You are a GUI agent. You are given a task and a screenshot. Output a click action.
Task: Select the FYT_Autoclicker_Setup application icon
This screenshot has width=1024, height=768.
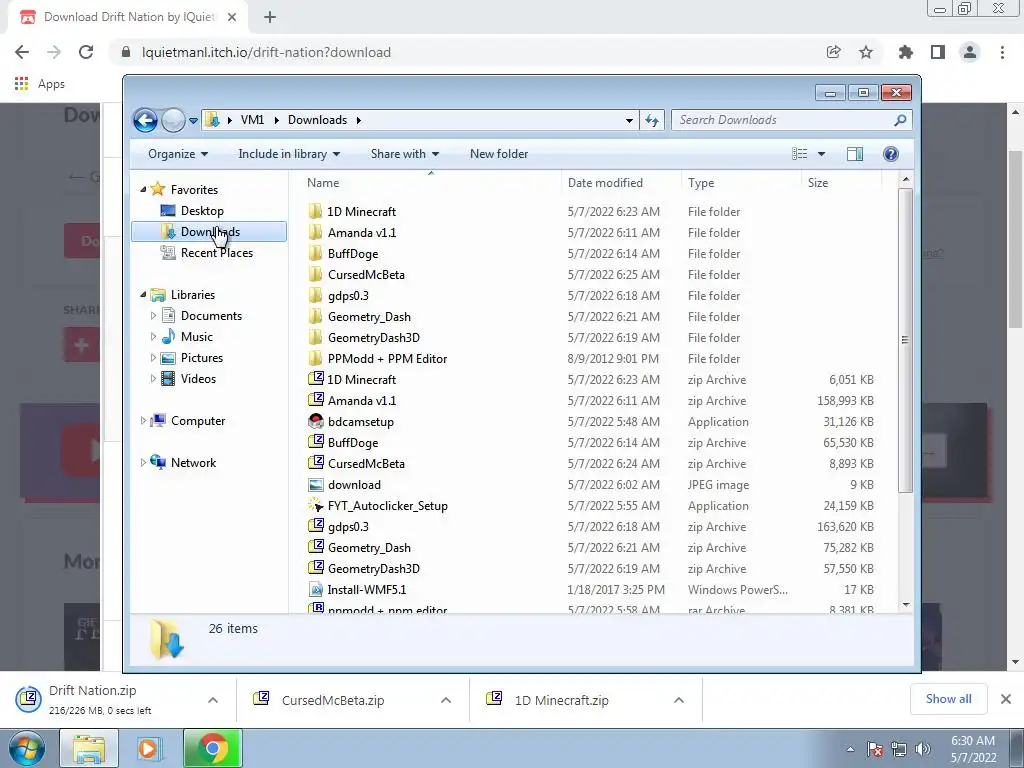point(315,505)
